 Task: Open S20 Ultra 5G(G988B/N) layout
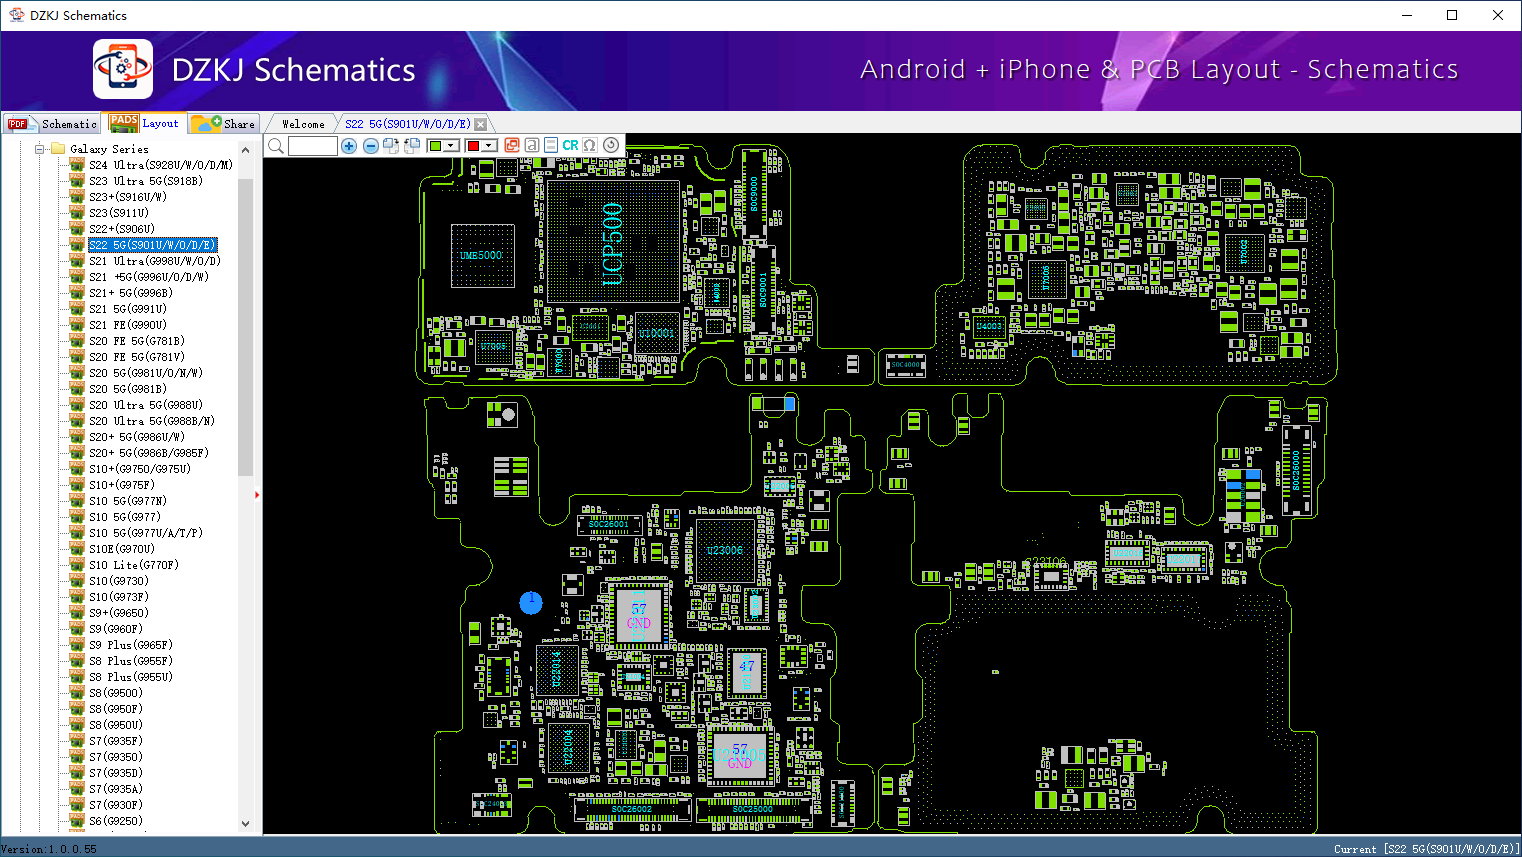click(x=152, y=421)
